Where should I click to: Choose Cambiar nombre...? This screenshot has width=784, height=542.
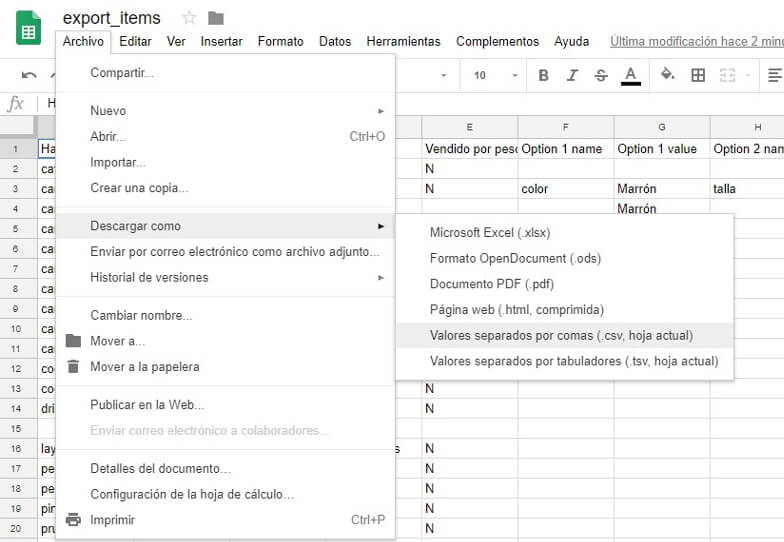pyautogui.click(x=225, y=316)
